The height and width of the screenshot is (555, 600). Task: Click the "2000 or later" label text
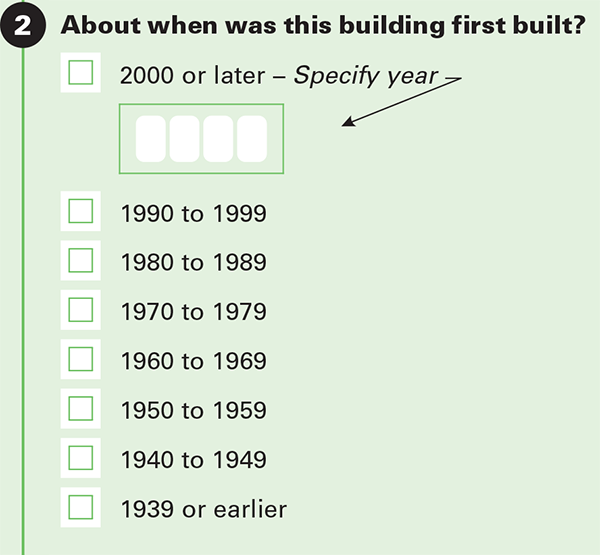click(x=192, y=75)
